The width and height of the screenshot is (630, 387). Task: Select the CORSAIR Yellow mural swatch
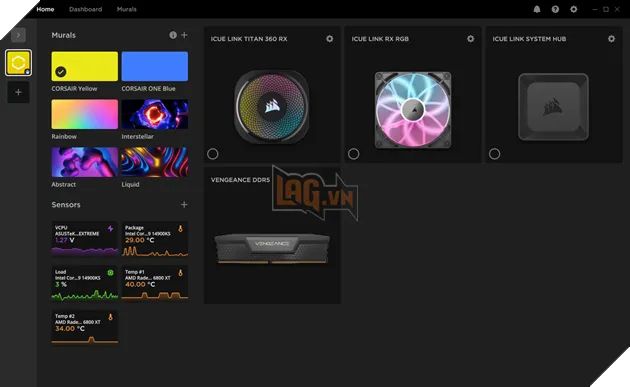pos(85,66)
